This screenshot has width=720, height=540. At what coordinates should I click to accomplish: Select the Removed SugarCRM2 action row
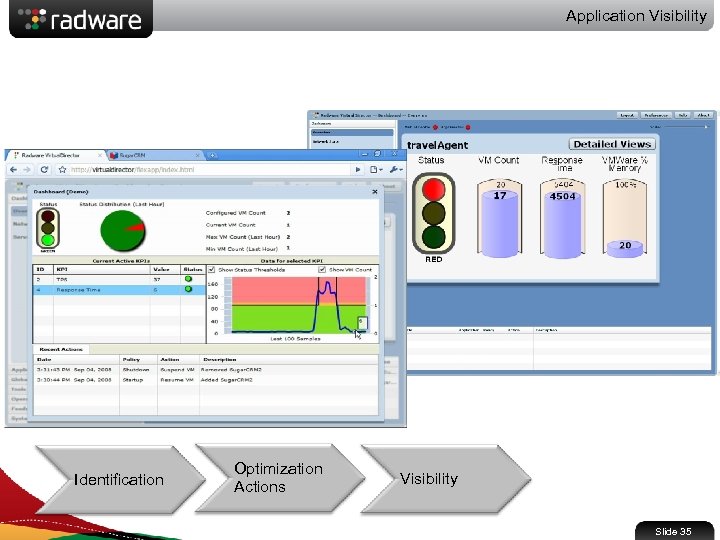(206, 369)
